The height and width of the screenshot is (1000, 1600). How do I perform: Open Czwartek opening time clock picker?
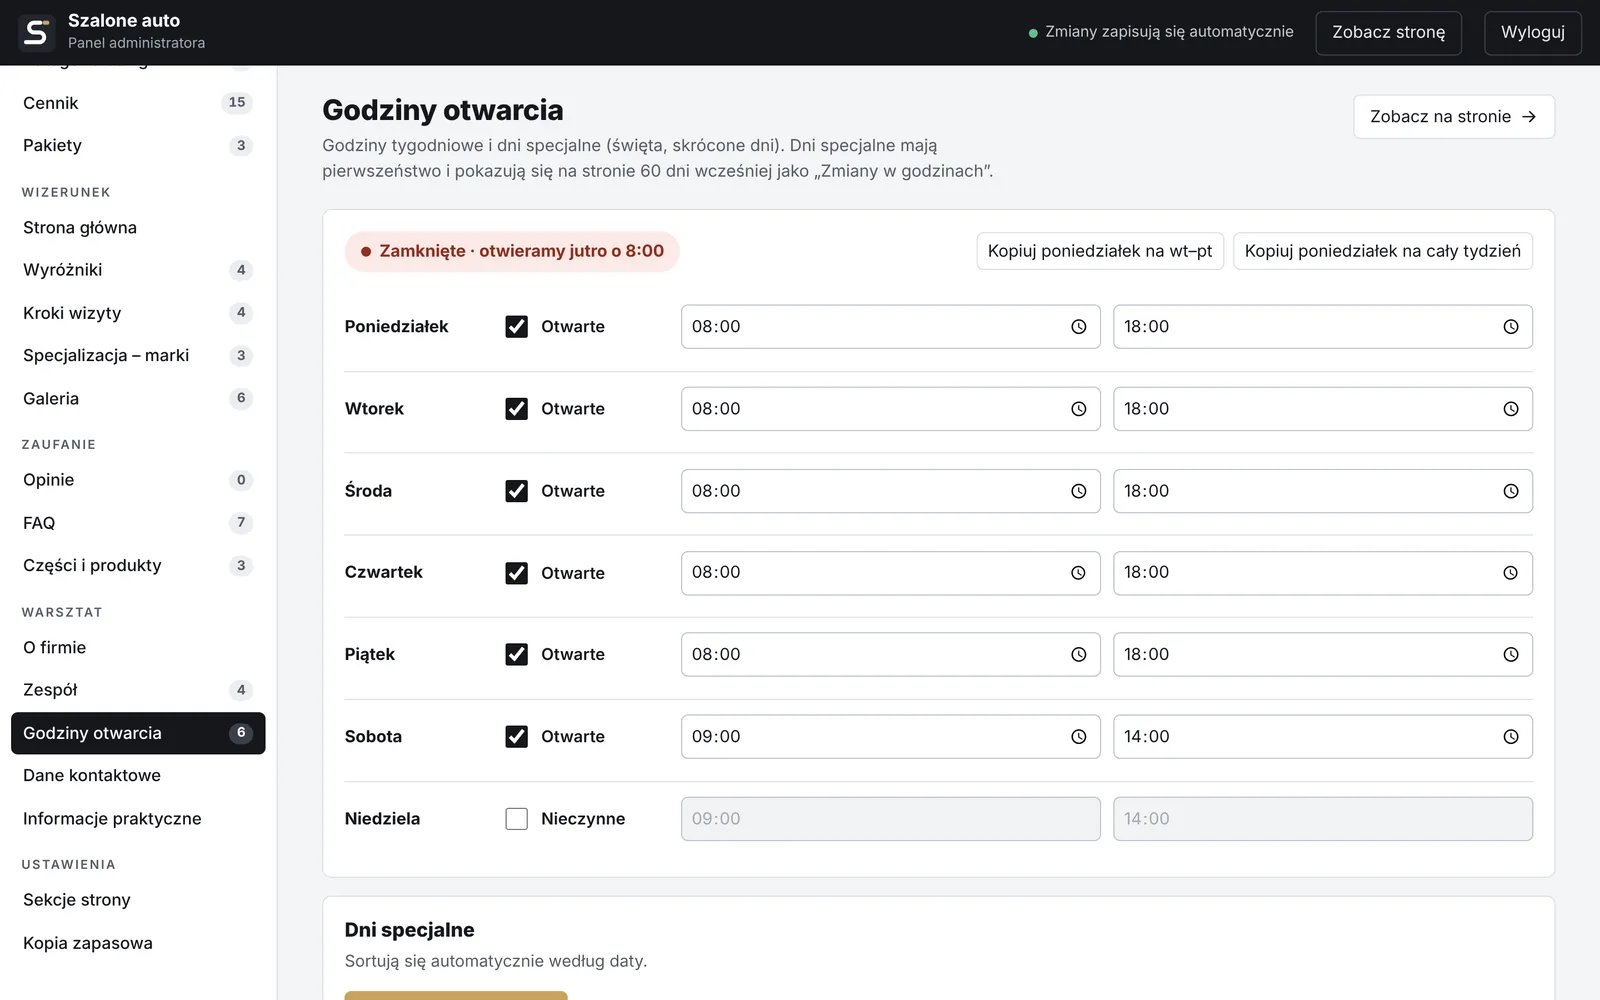tap(1078, 573)
